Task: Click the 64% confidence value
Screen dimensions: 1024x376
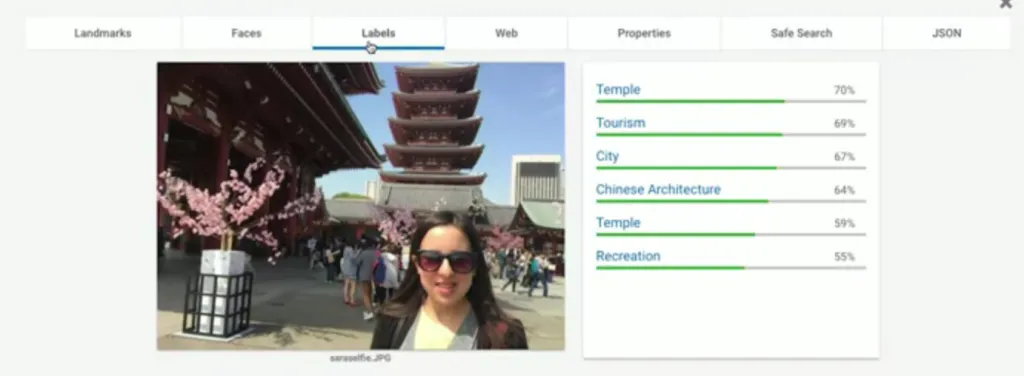Action: 844,191
